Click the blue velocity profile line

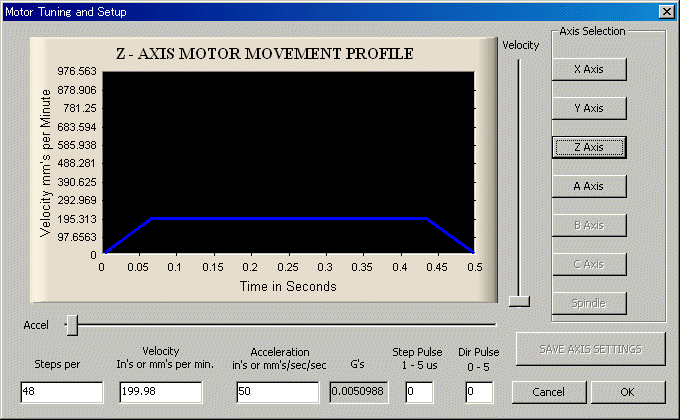click(288, 219)
